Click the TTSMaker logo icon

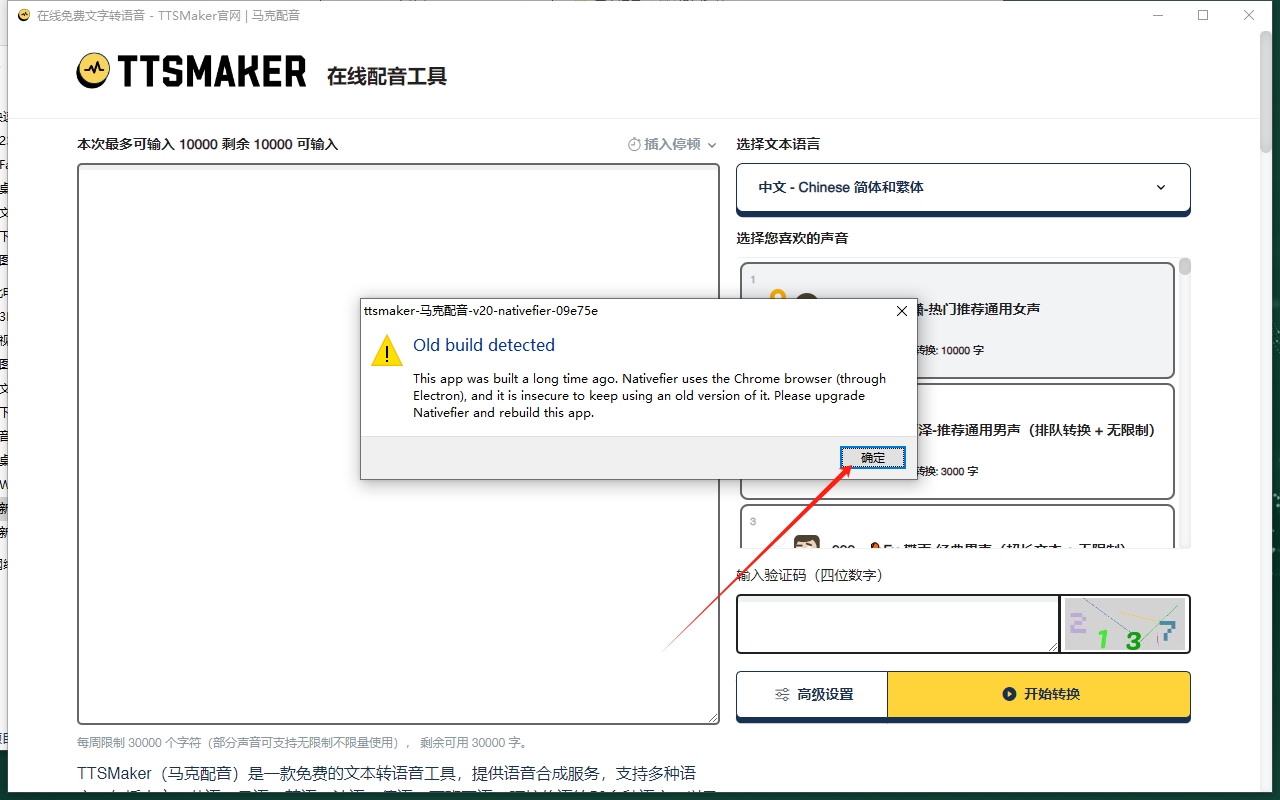click(x=93, y=70)
